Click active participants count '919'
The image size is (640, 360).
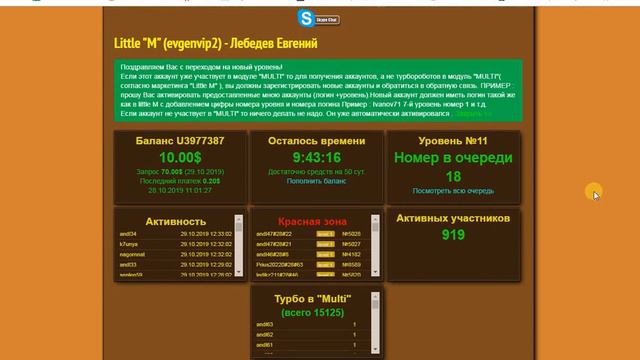click(x=453, y=235)
